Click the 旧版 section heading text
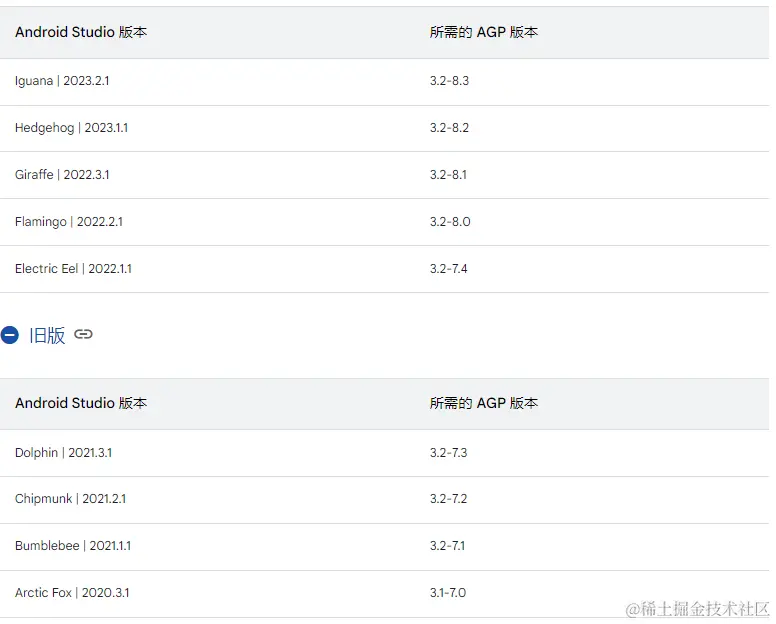 pos(47,335)
